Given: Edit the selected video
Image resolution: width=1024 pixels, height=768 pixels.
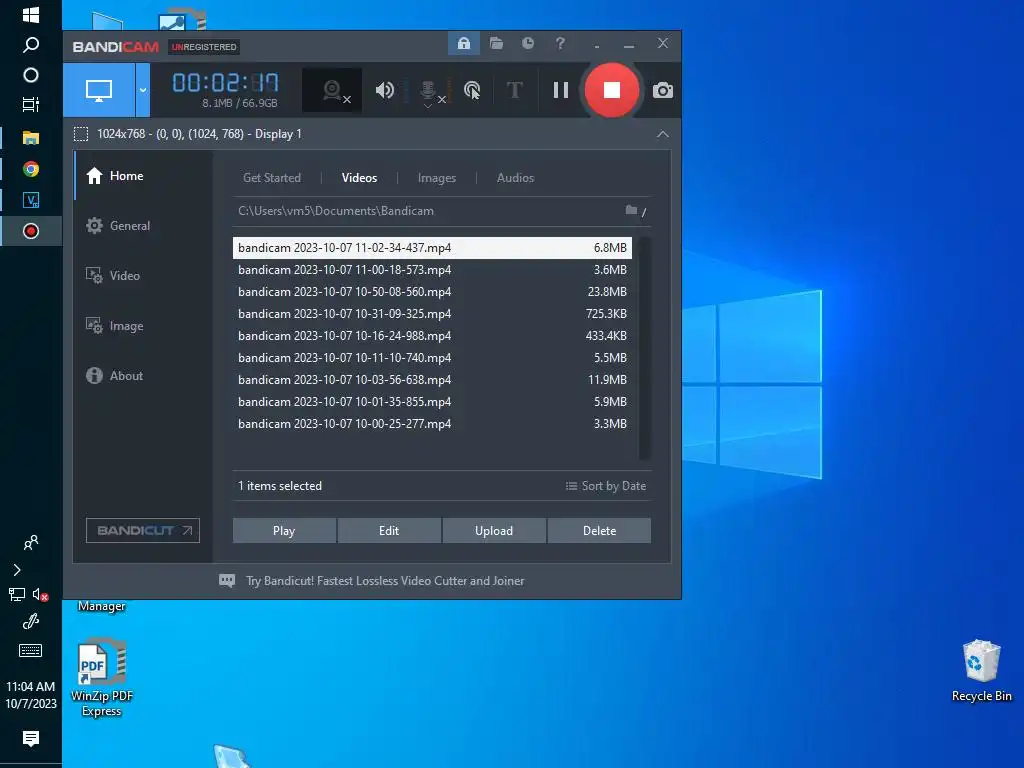Looking at the screenshot, I should pos(389,531).
